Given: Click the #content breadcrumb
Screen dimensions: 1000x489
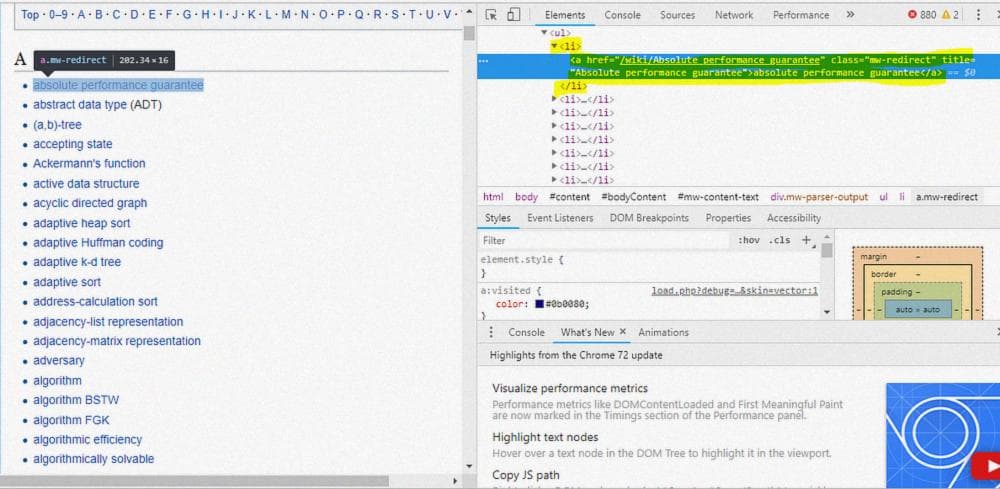Looking at the screenshot, I should point(570,197).
